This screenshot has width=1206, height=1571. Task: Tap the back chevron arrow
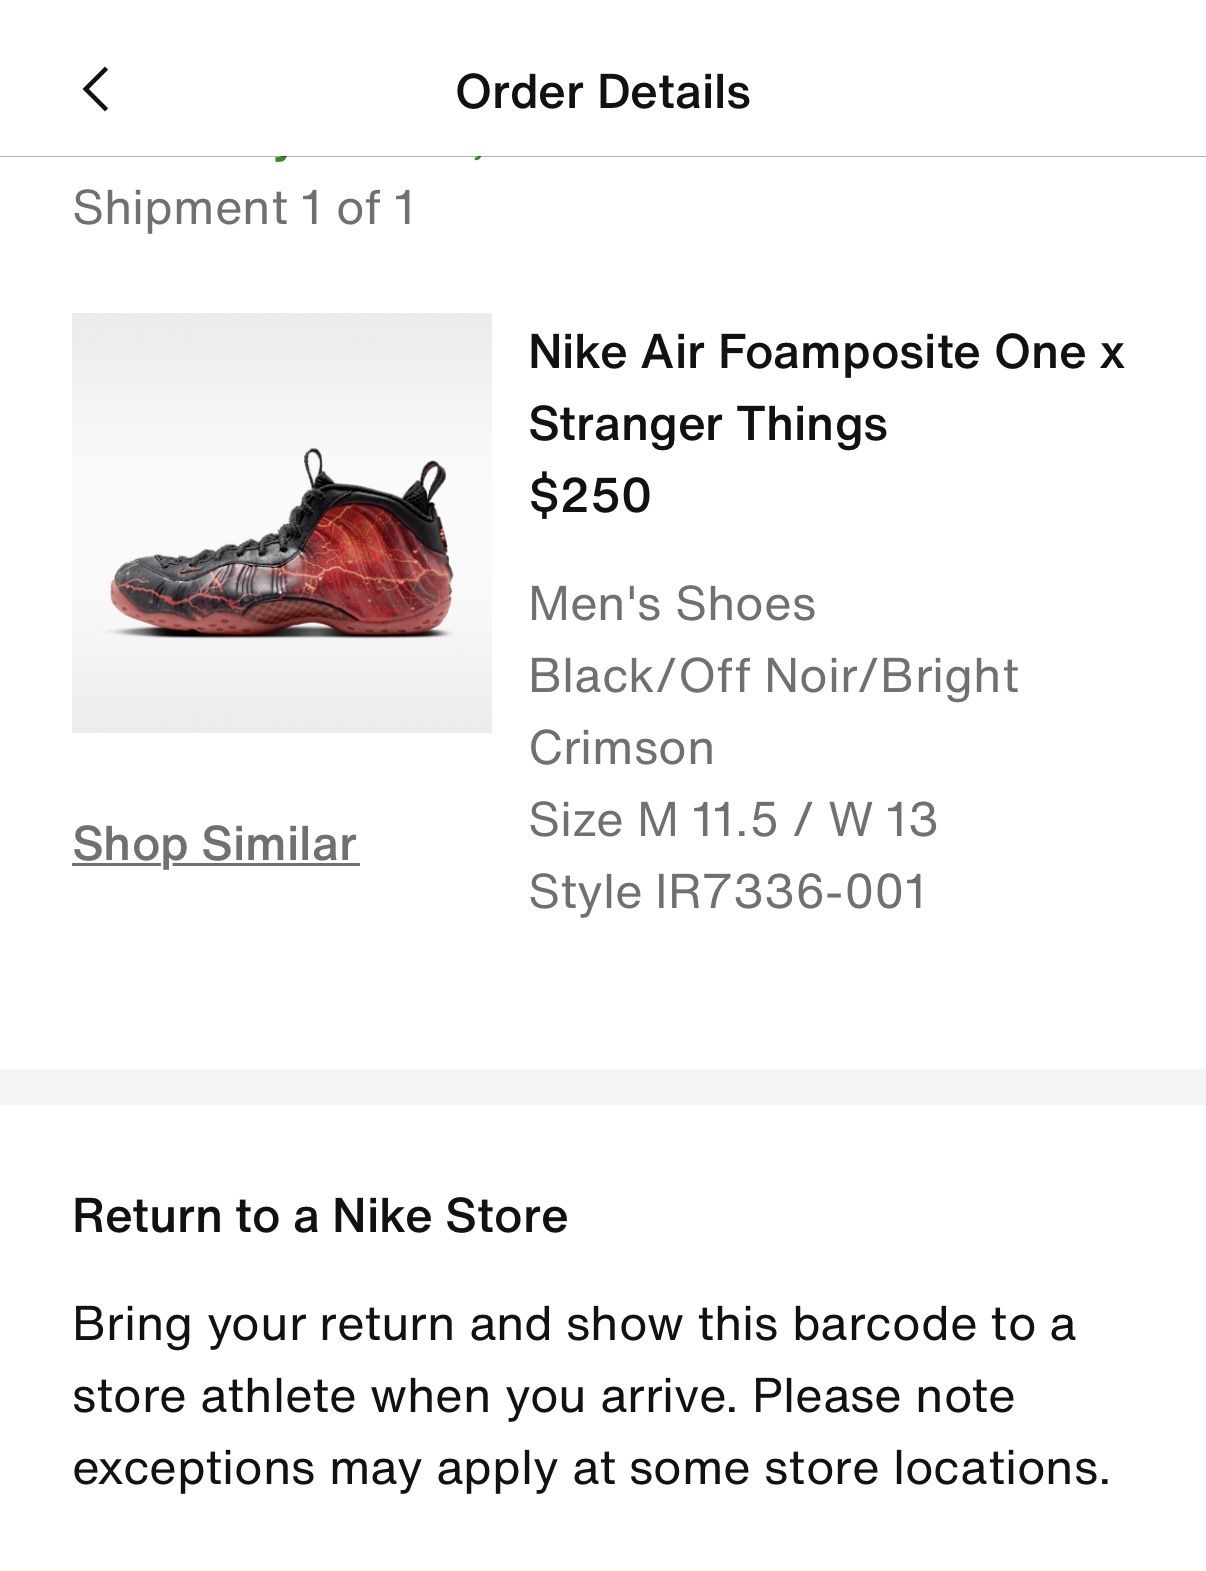pyautogui.click(x=96, y=90)
